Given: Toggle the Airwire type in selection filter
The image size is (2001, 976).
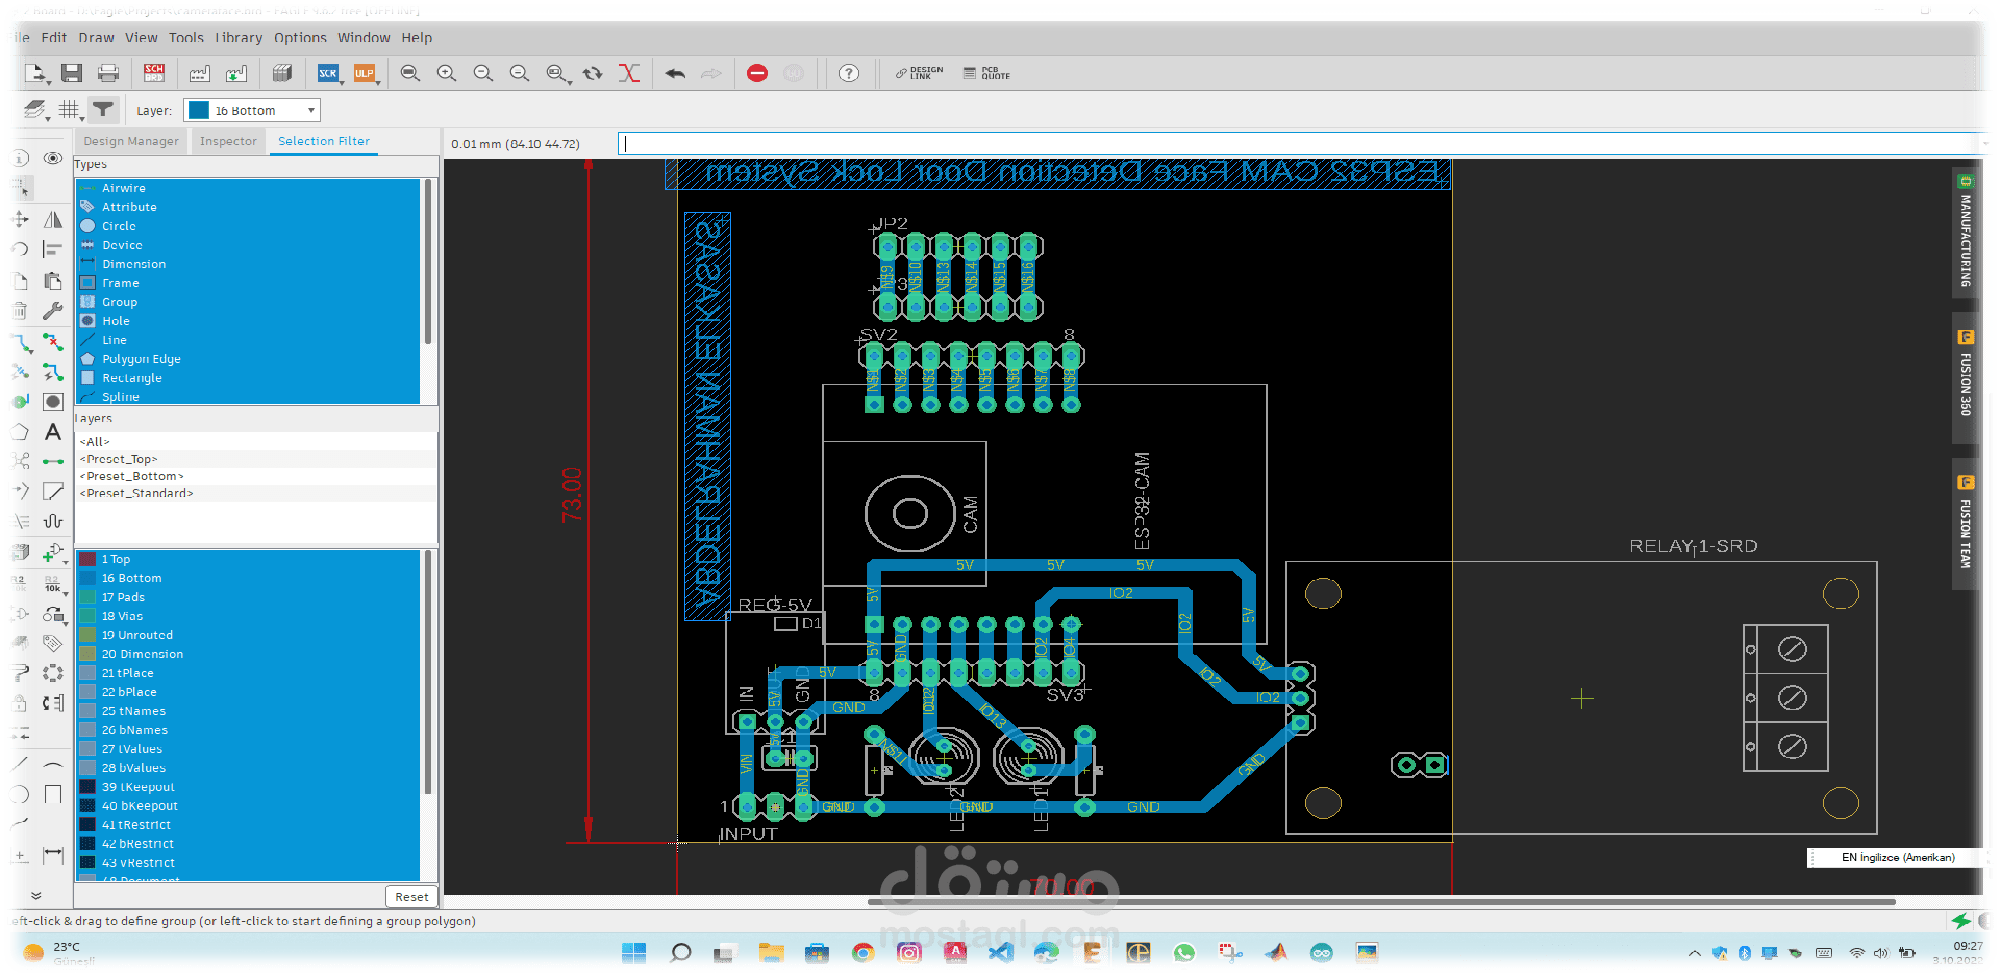Looking at the screenshot, I should tap(124, 188).
